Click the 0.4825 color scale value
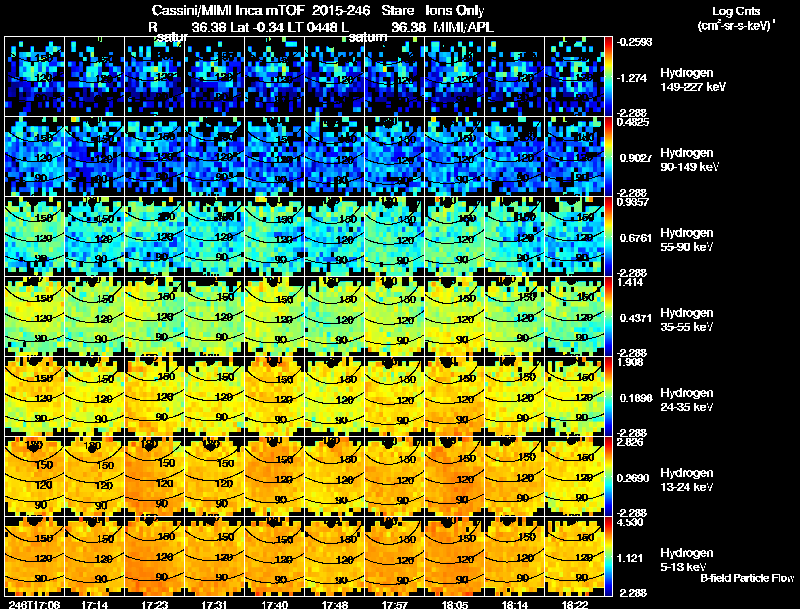 coord(633,122)
